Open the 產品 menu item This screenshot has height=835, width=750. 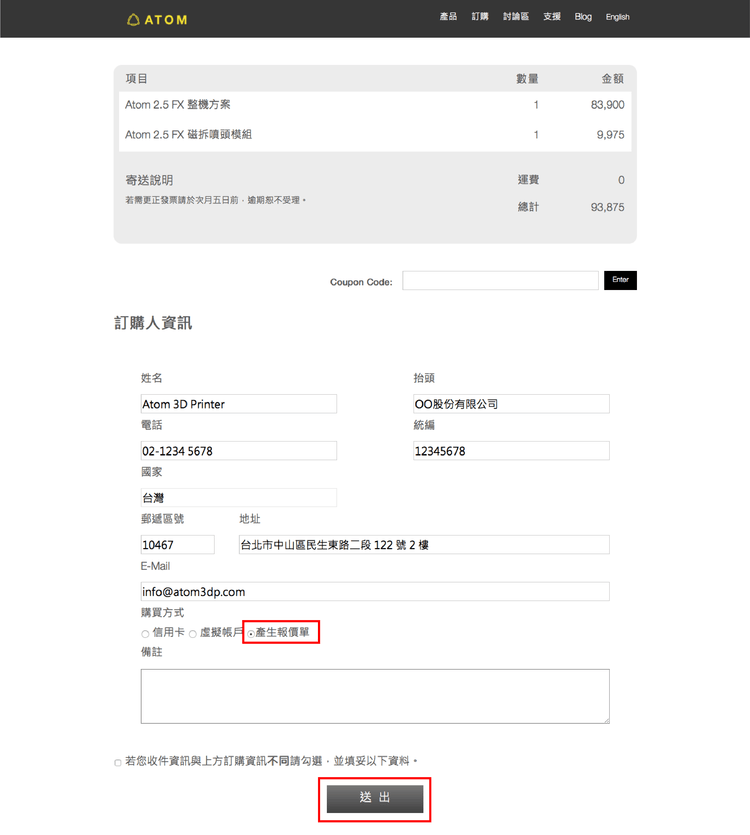pyautogui.click(x=448, y=17)
